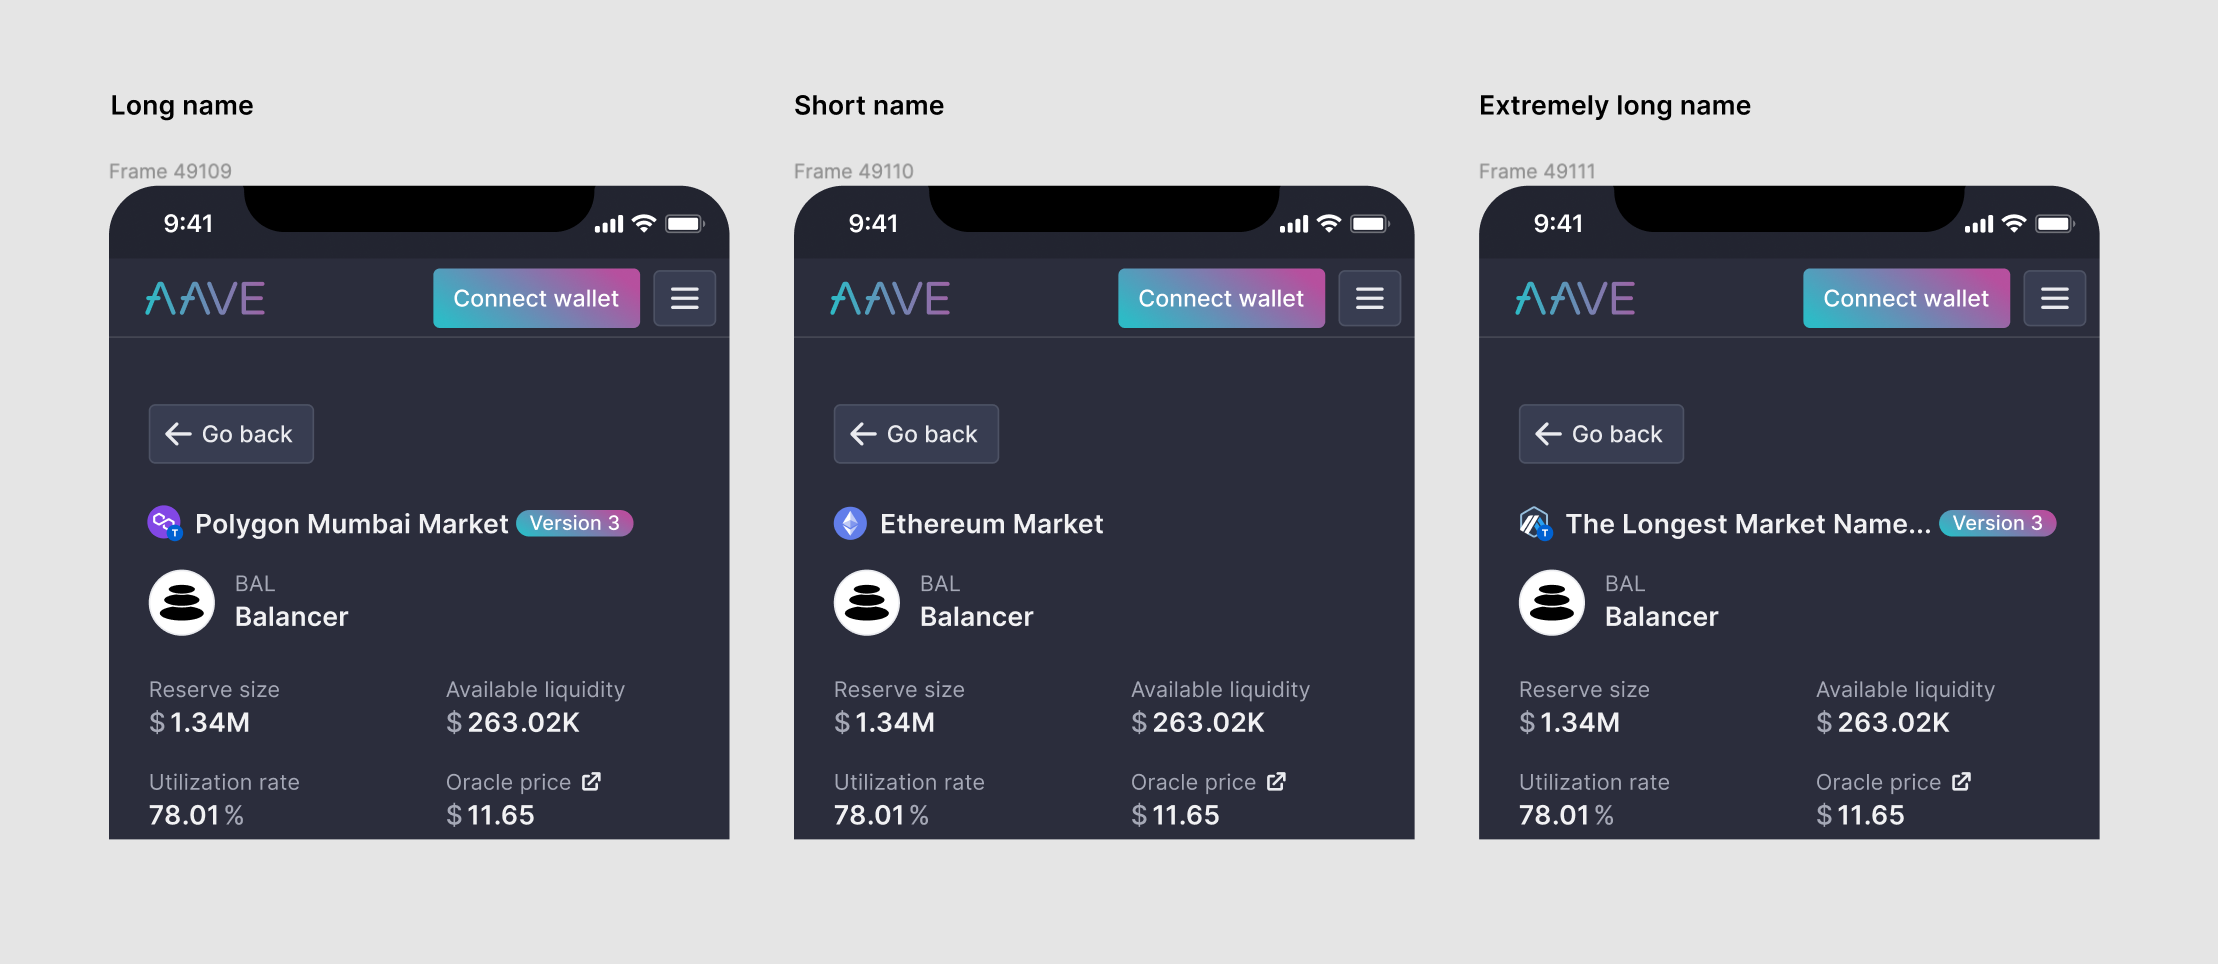Expand the truncated Longest Market Name title
This screenshot has height=964, width=2218.
pos(1745,523)
